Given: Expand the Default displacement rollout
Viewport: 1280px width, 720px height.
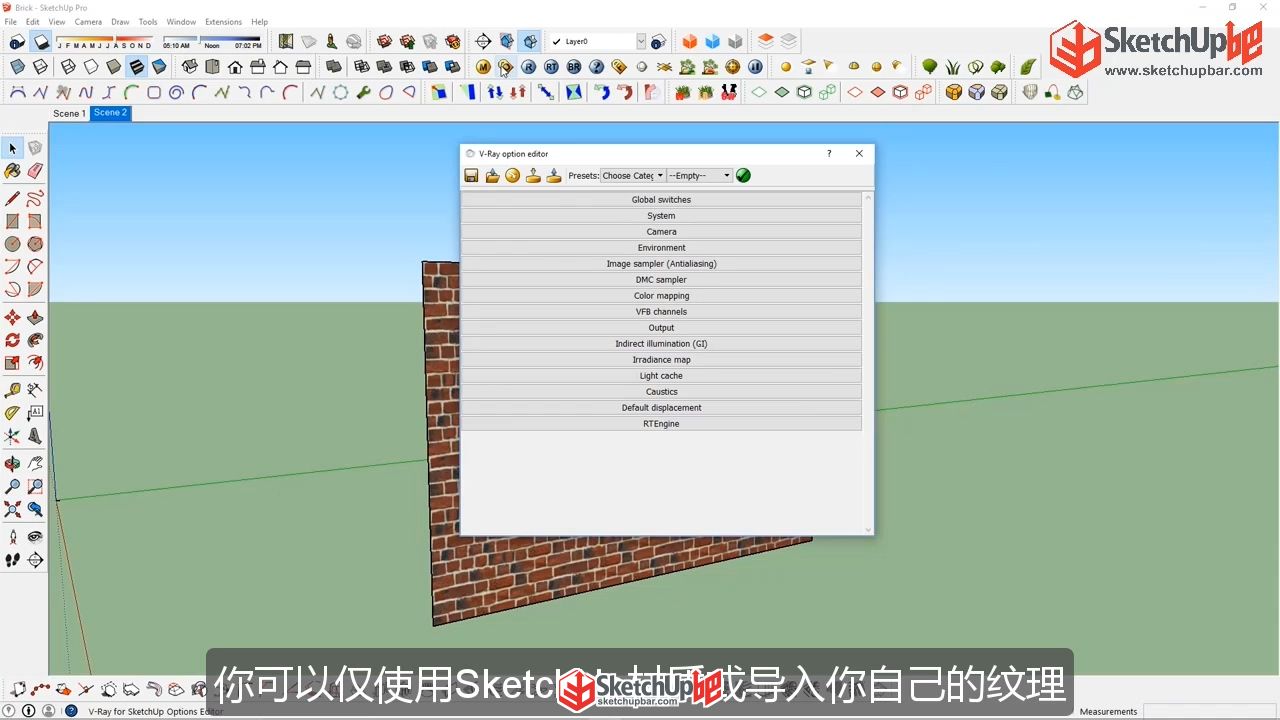Looking at the screenshot, I should click(661, 408).
